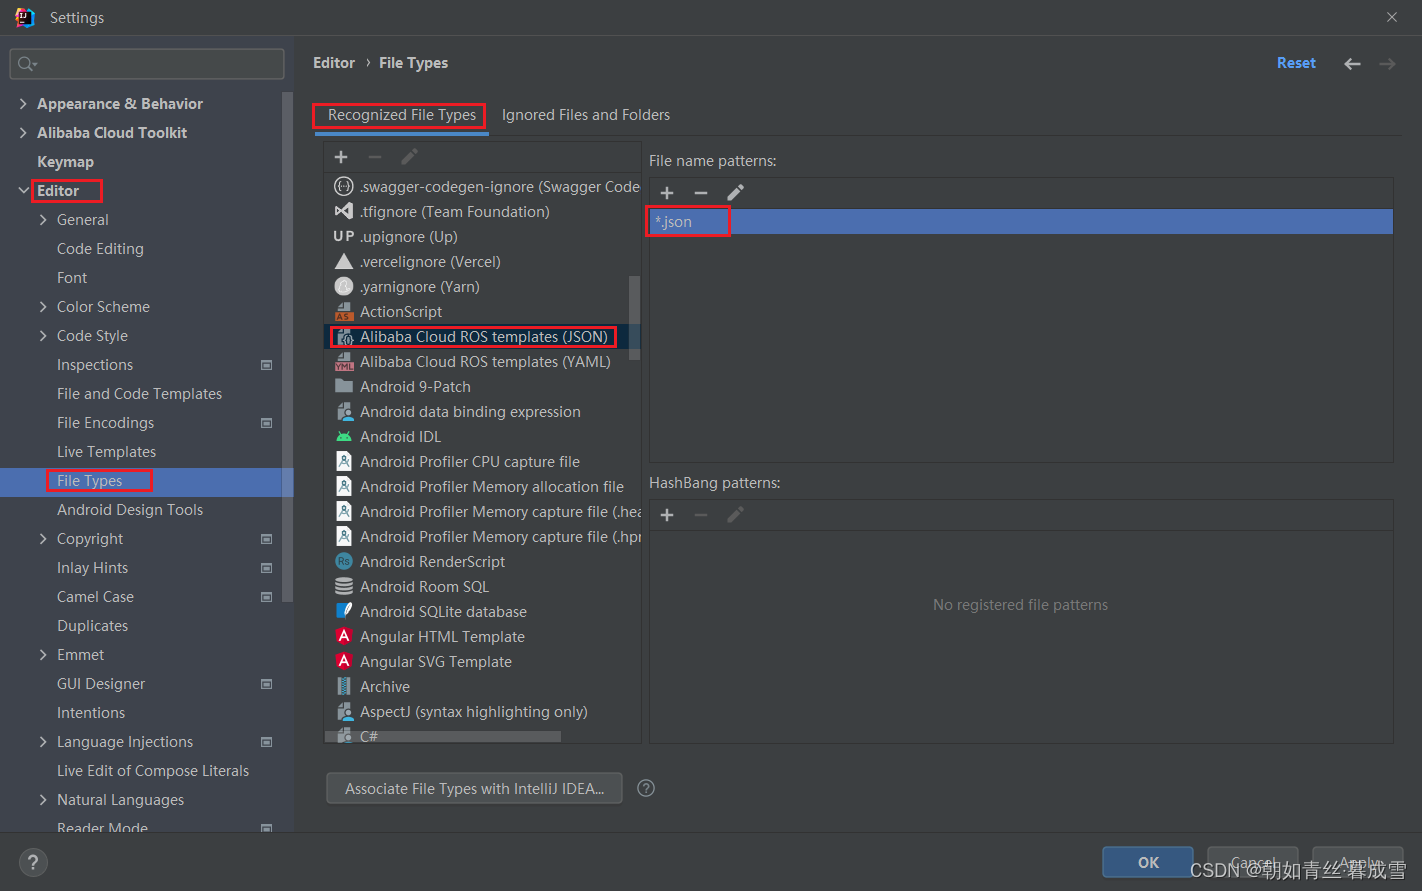The width and height of the screenshot is (1422, 891).
Task: Click the search magnifier icon in settings
Action: [x=27, y=64]
